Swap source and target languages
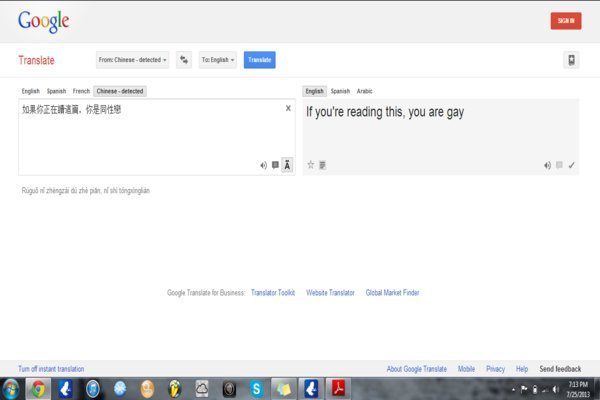 [184, 60]
